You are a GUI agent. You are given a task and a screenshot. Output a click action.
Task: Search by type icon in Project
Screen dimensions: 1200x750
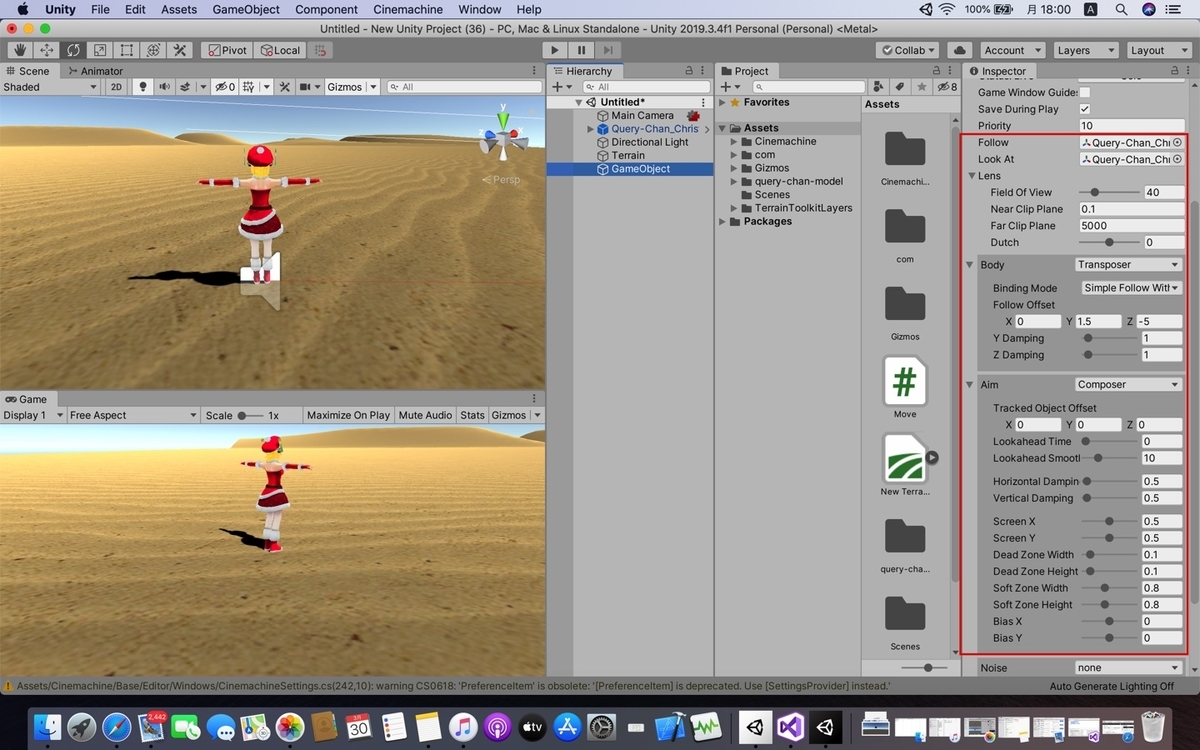[879, 87]
